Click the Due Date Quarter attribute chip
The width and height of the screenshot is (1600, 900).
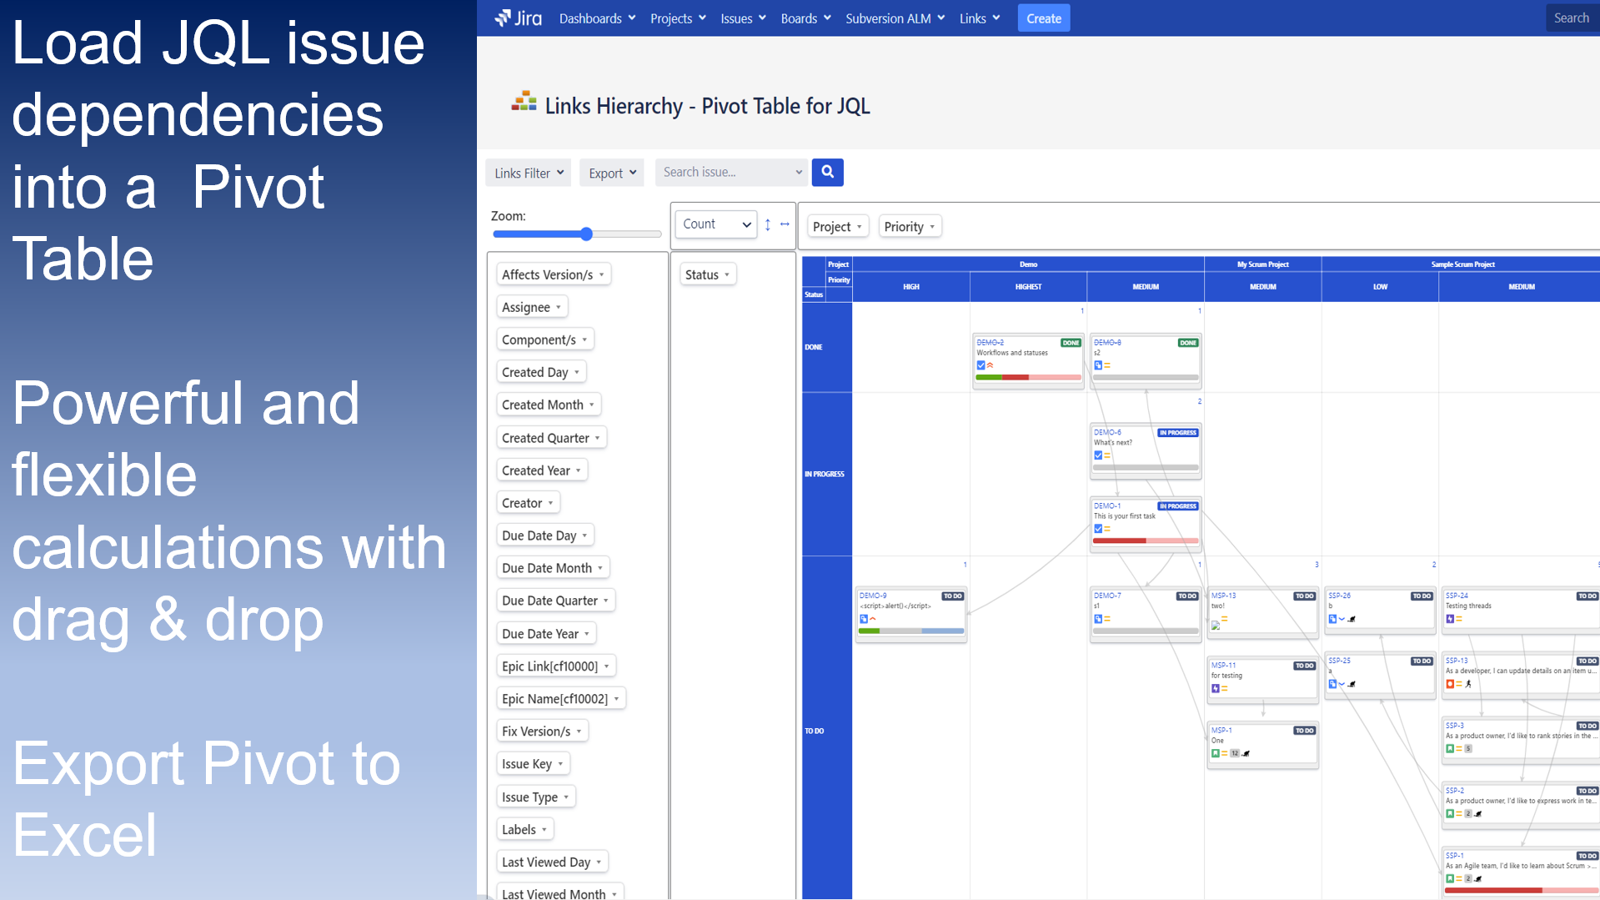[556, 601]
